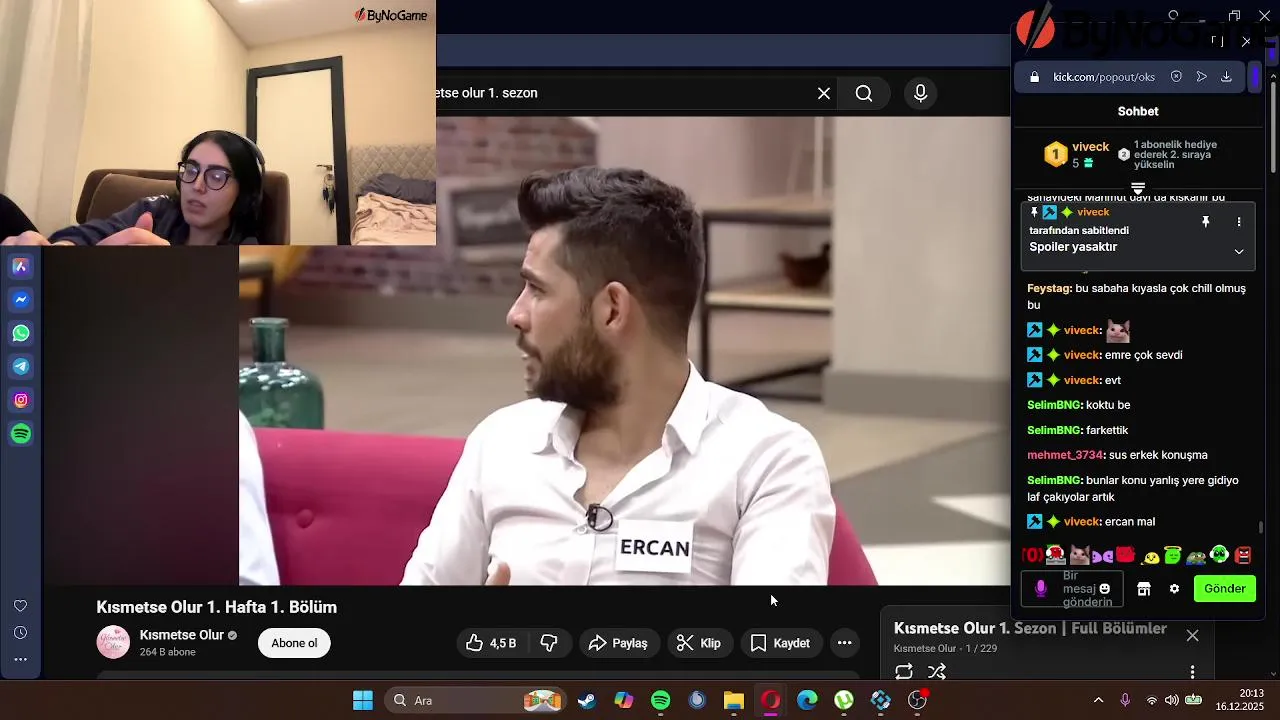1280x720 pixels.
Task: Share the video via Paylaş
Action: coord(618,643)
